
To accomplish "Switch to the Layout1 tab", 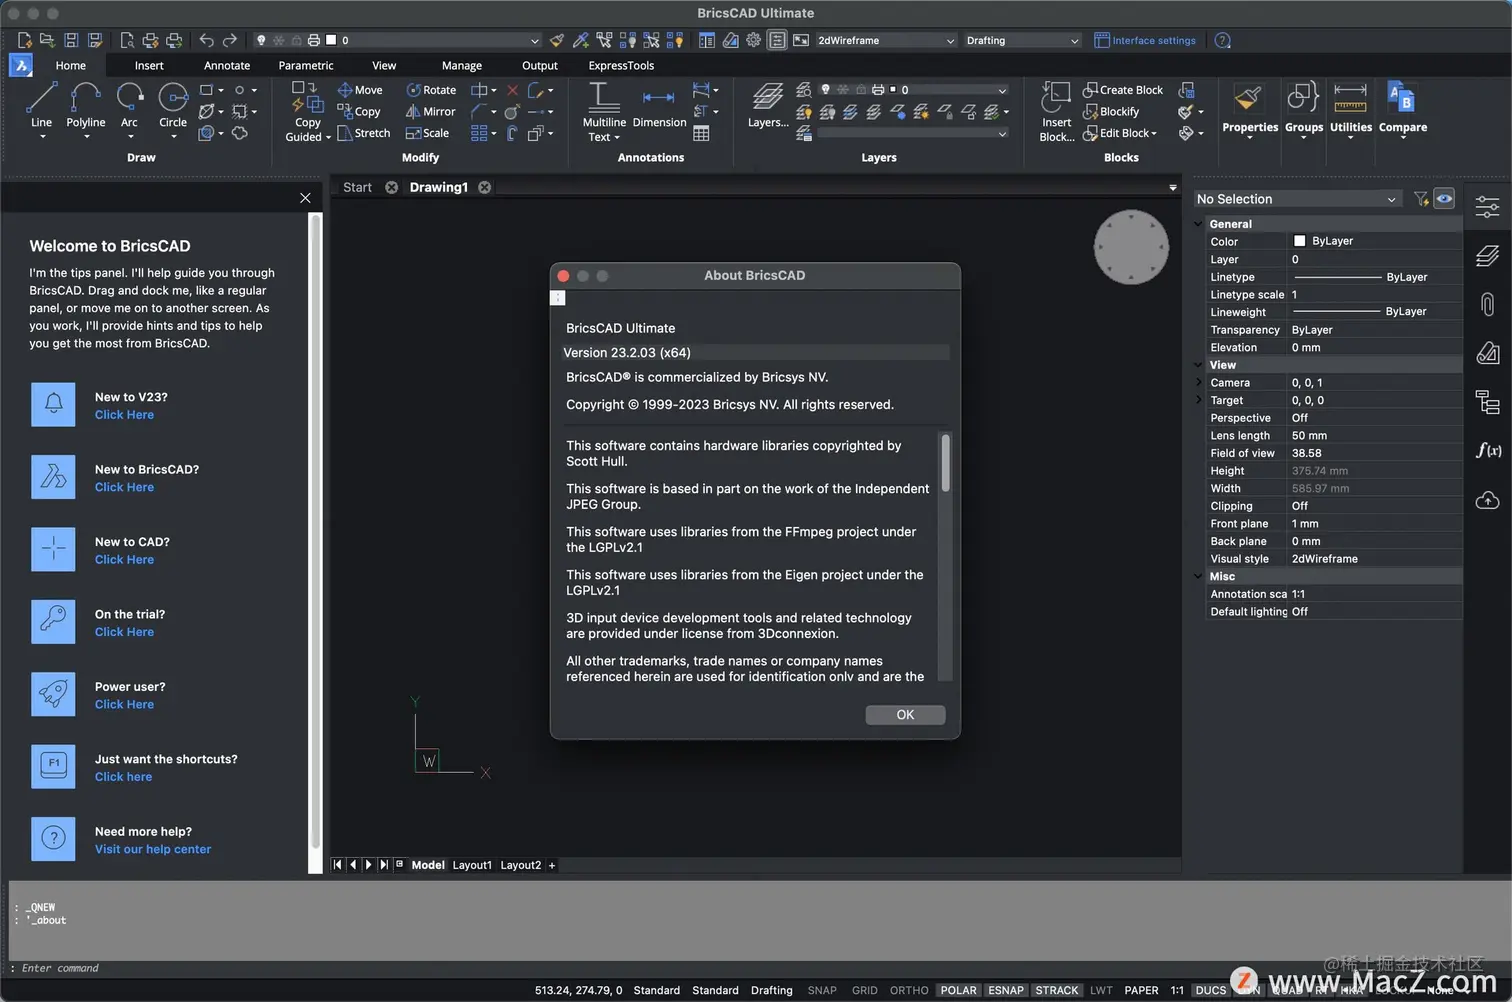I will (x=472, y=865).
